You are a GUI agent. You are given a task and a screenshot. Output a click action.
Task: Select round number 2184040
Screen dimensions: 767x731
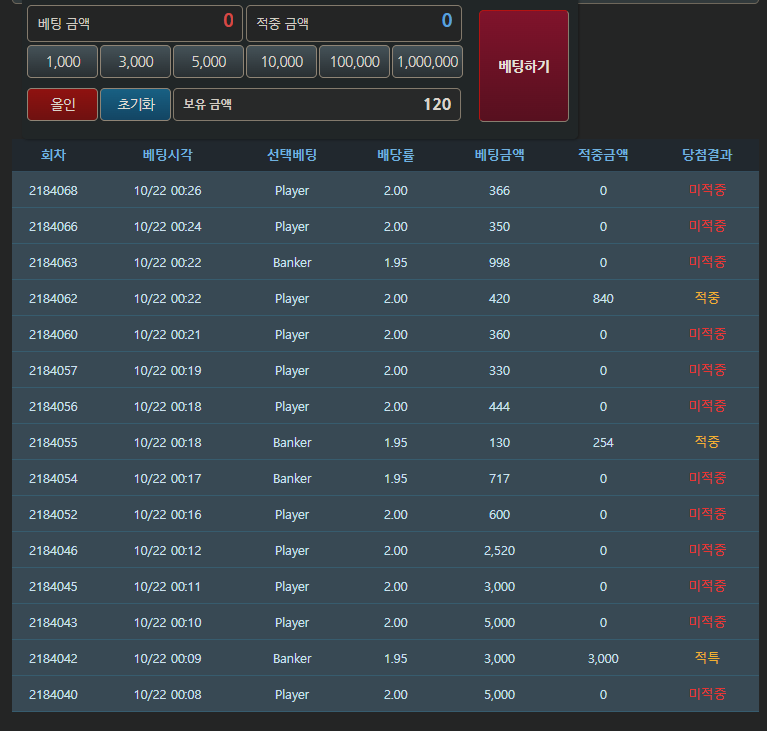[53, 694]
